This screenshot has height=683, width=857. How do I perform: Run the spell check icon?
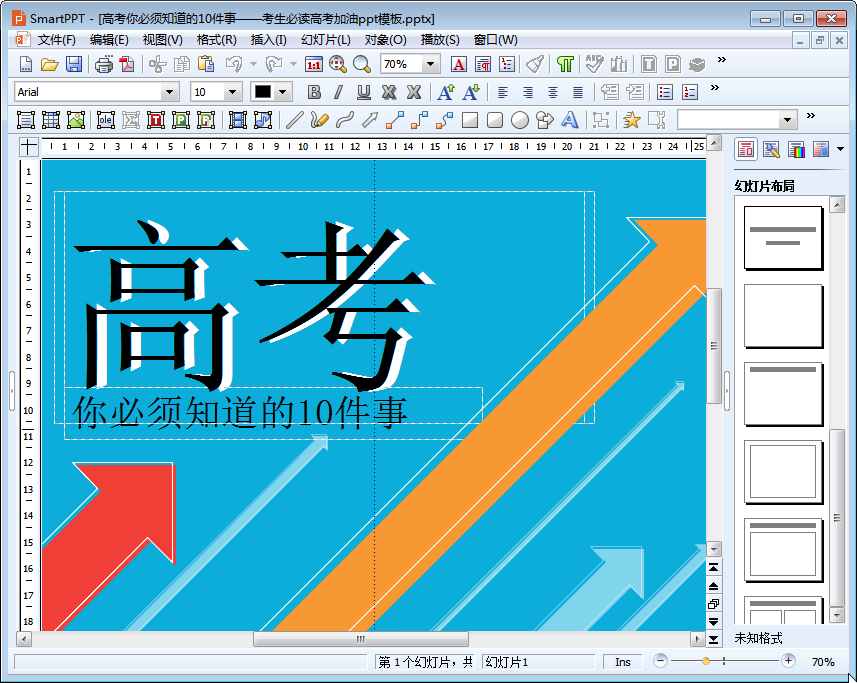coord(592,64)
